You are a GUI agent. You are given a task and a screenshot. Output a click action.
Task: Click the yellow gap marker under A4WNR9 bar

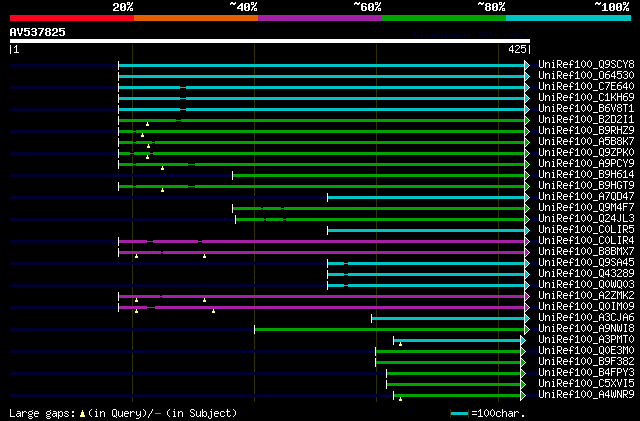pos(400,399)
